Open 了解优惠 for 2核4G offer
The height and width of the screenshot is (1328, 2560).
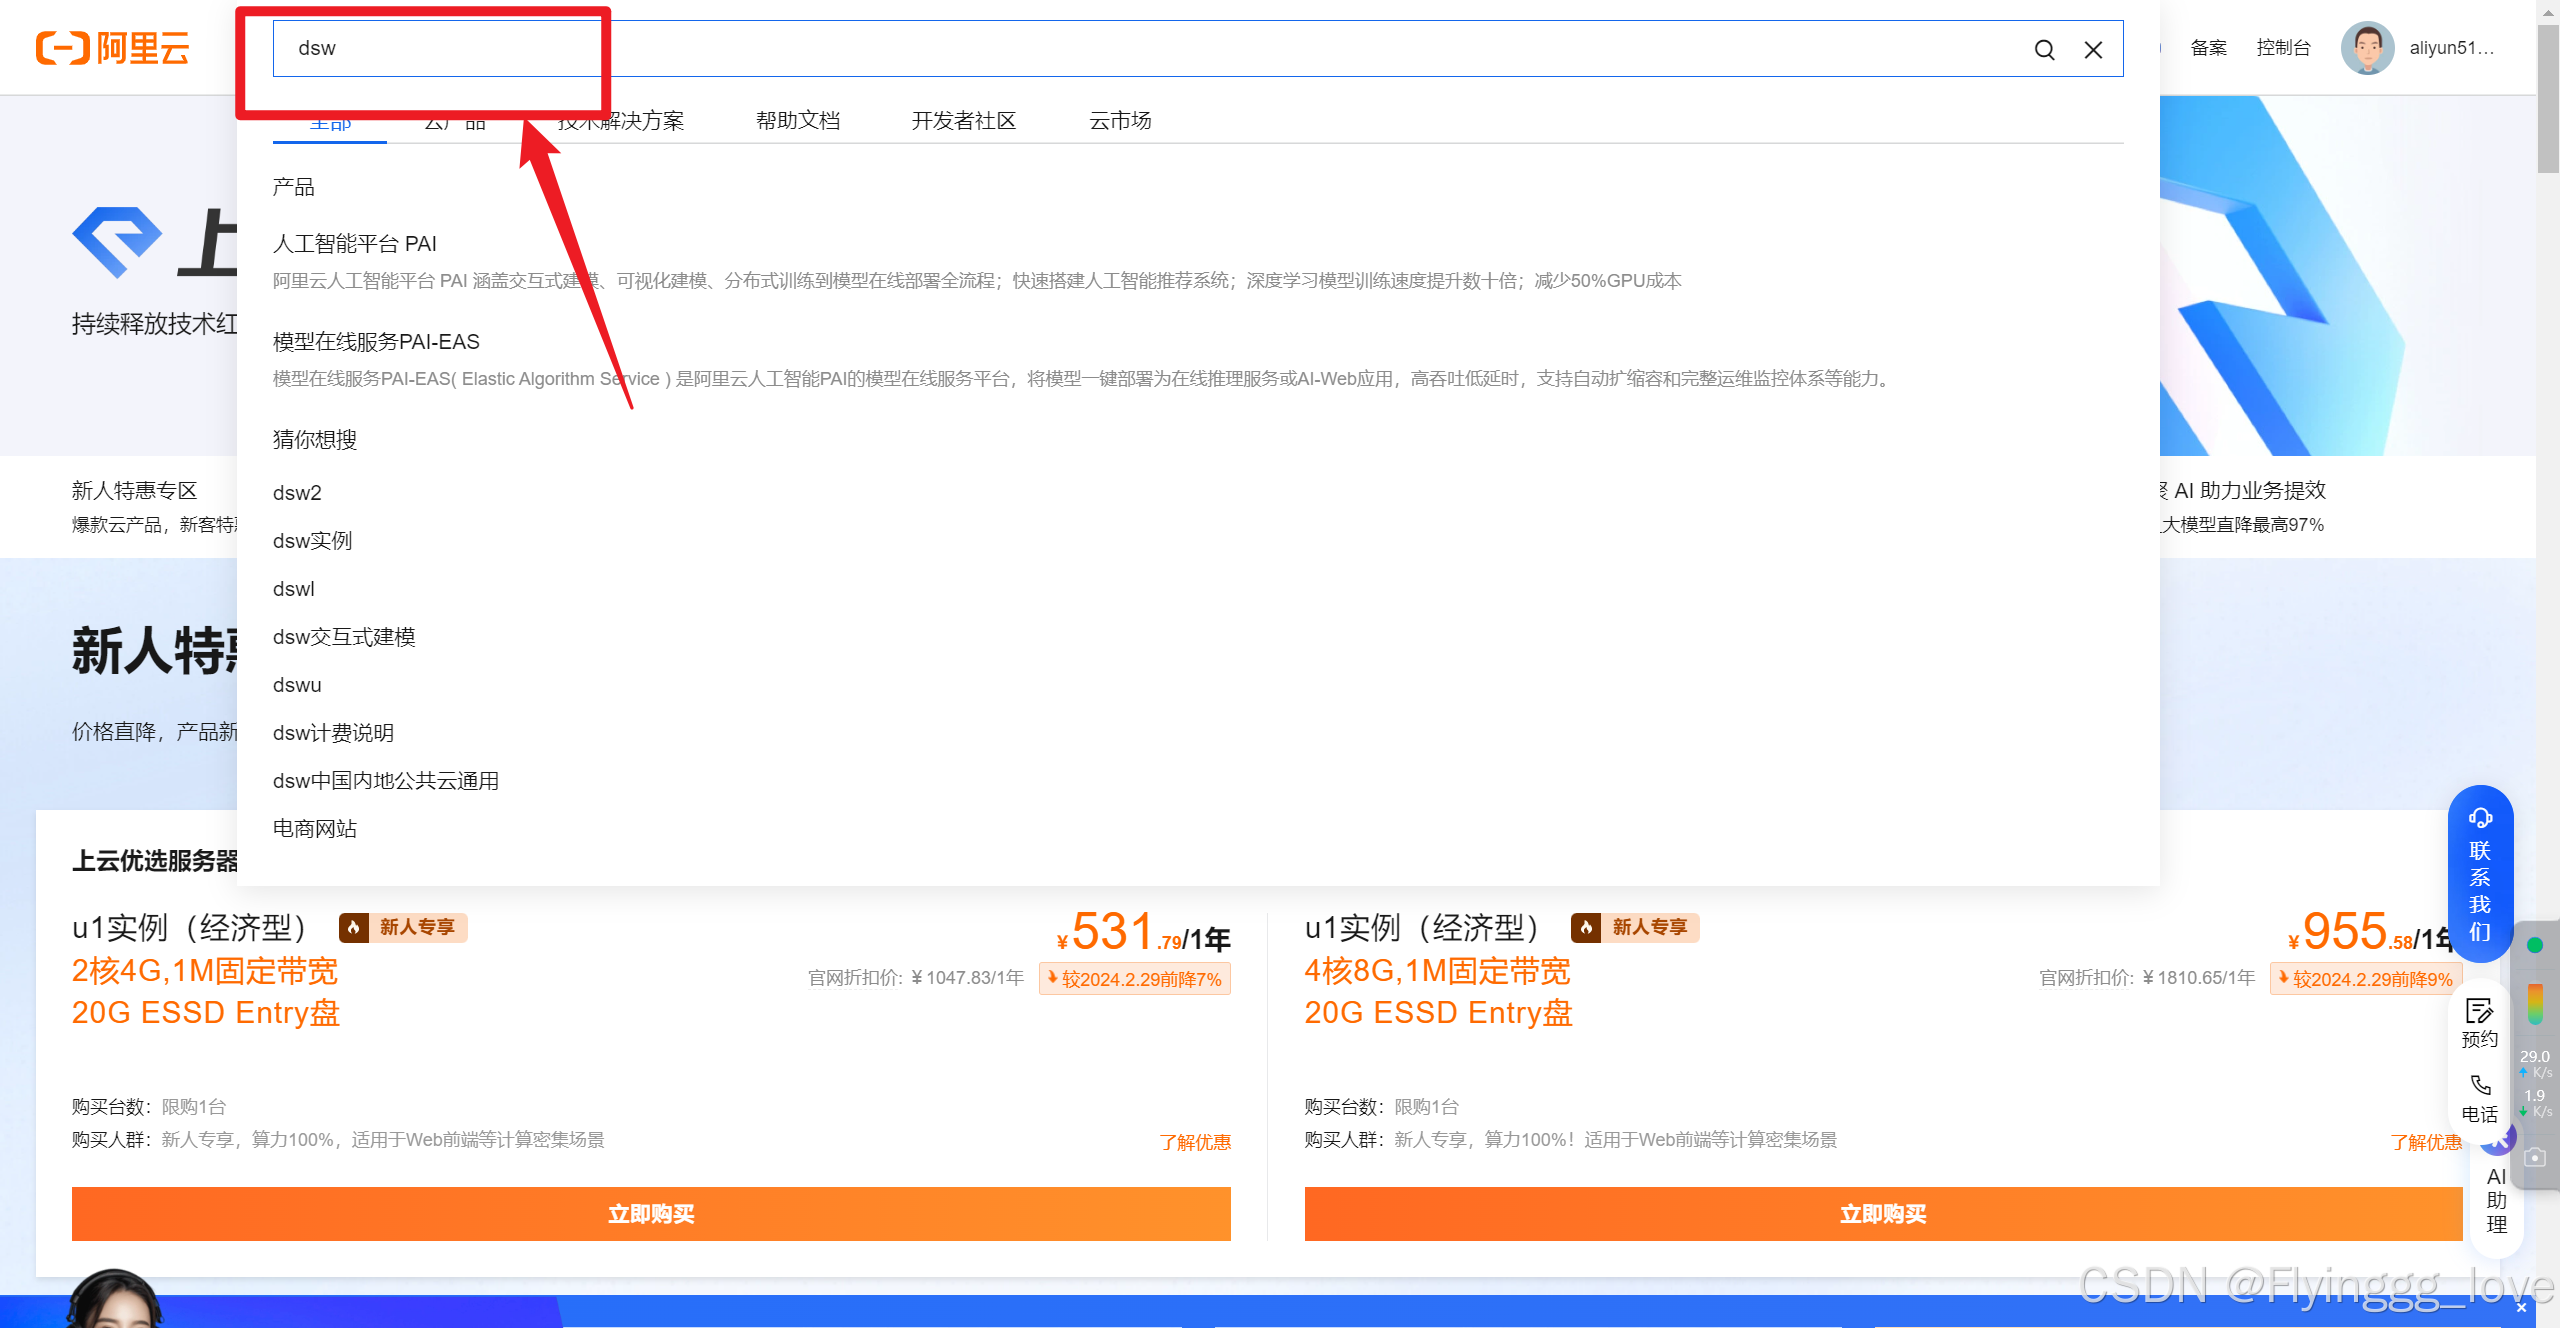[x=1195, y=1142]
